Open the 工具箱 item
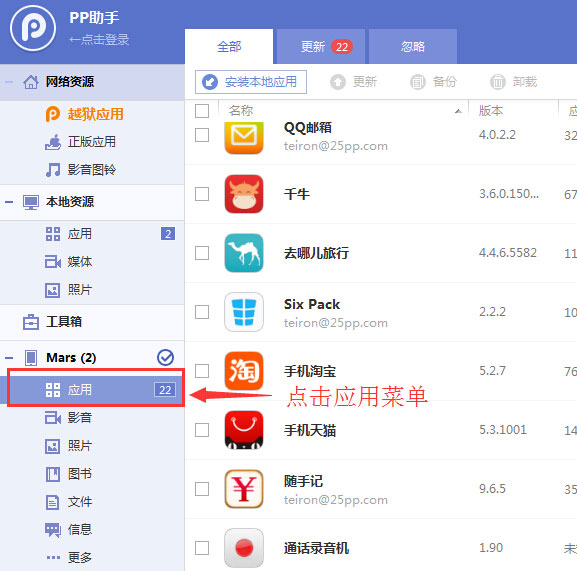 [x=92, y=322]
